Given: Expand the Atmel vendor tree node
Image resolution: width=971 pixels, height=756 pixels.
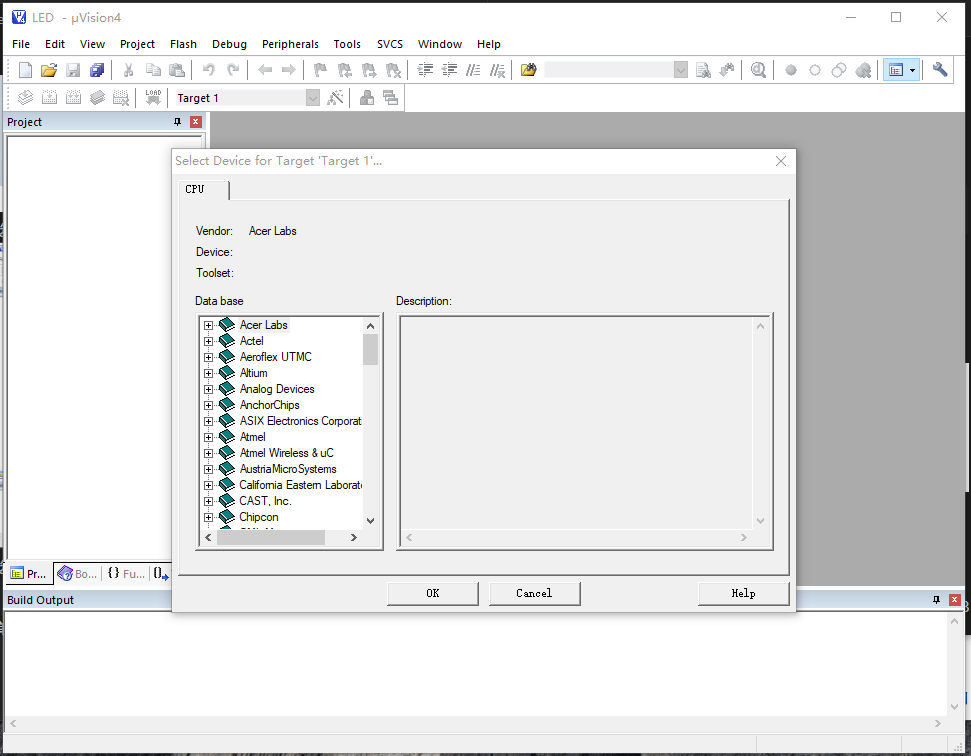Looking at the screenshot, I should [209, 437].
